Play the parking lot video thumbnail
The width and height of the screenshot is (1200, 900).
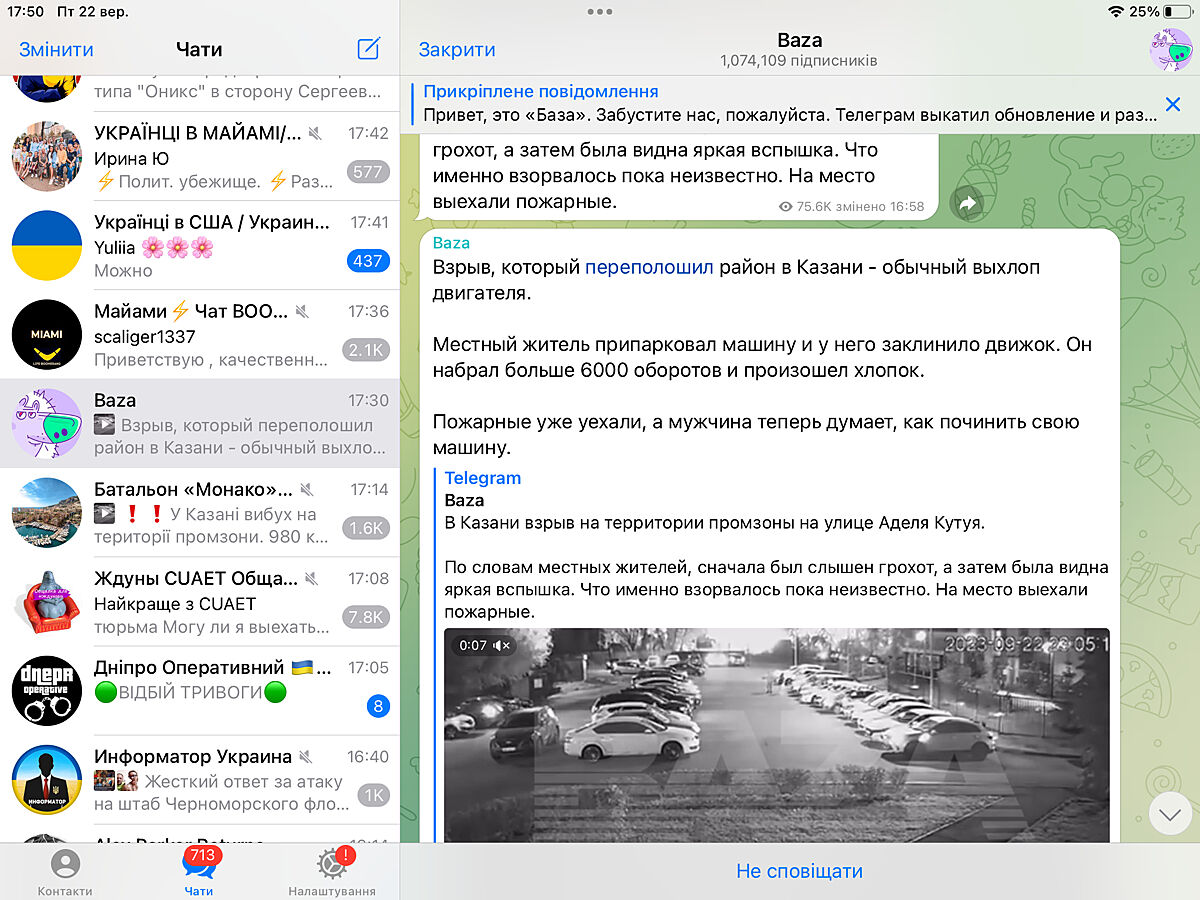point(777,735)
